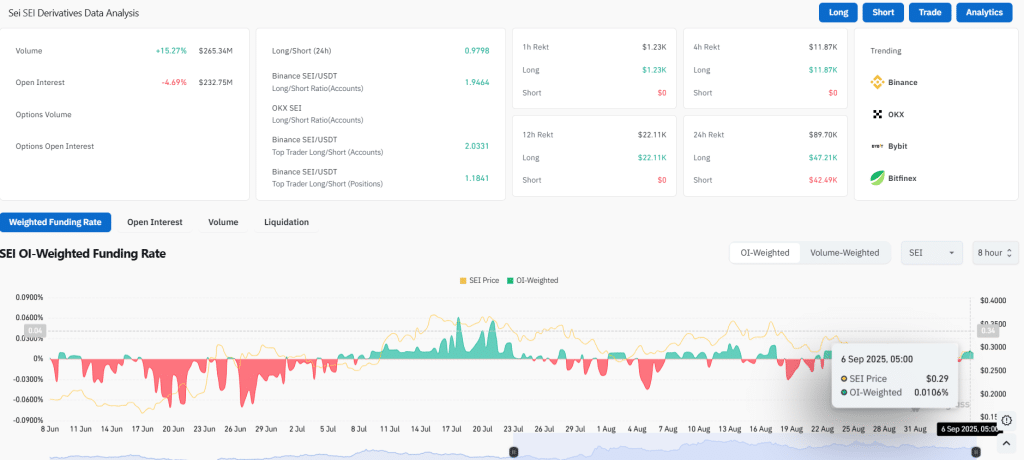Select the Volume tab
The width and height of the screenshot is (1024, 460).
click(x=223, y=222)
